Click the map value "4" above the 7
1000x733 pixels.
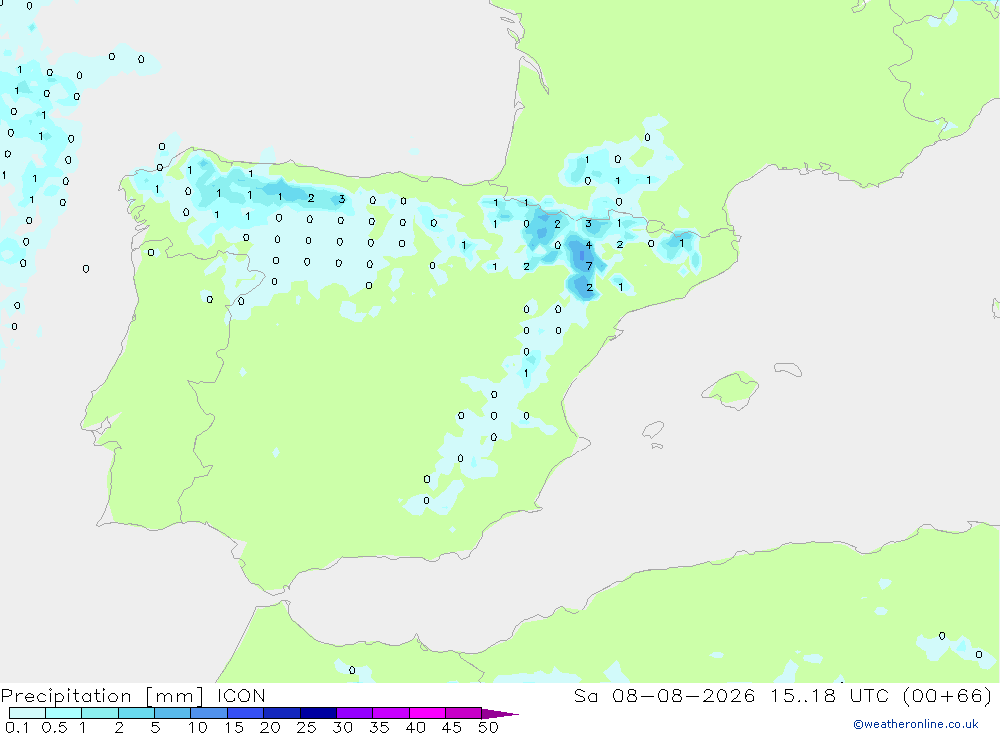[x=589, y=245]
